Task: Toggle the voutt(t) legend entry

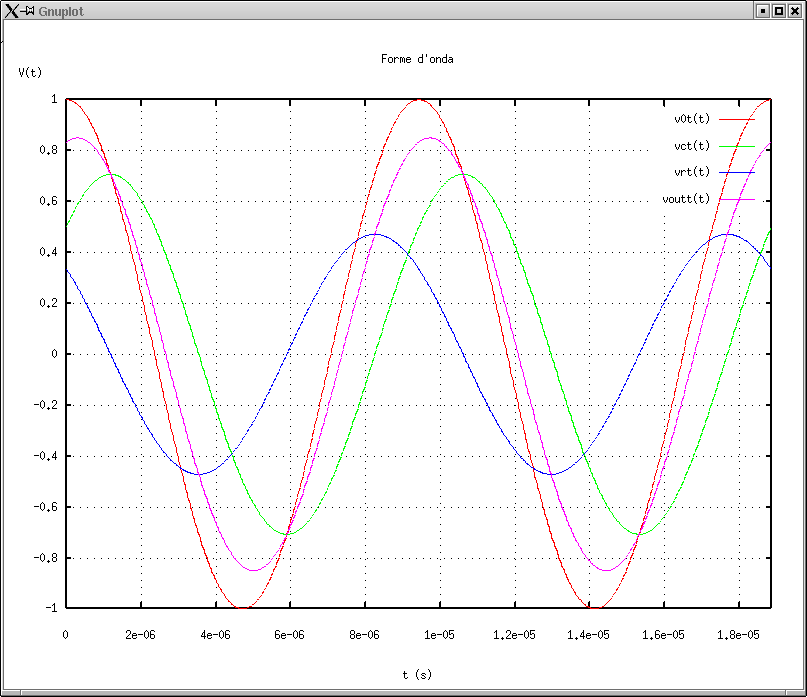Action: pos(686,199)
